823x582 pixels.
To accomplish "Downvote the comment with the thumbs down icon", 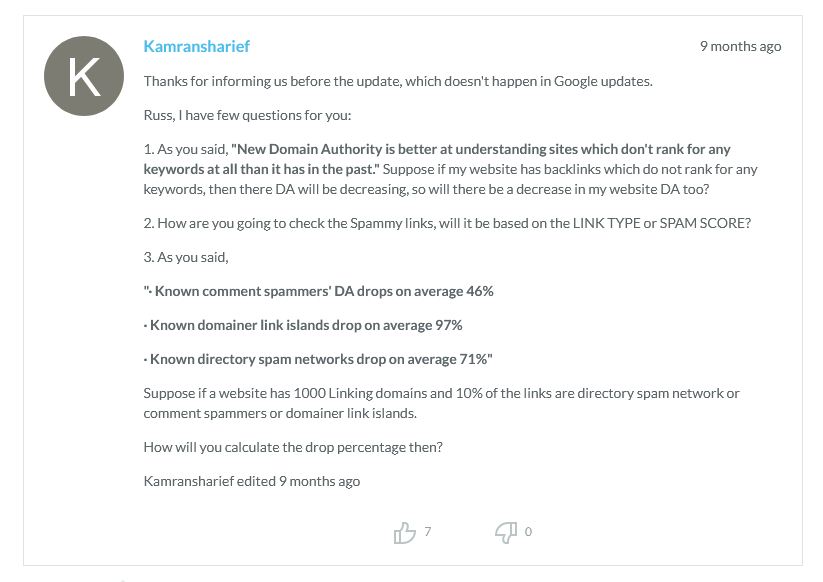I will [x=506, y=532].
